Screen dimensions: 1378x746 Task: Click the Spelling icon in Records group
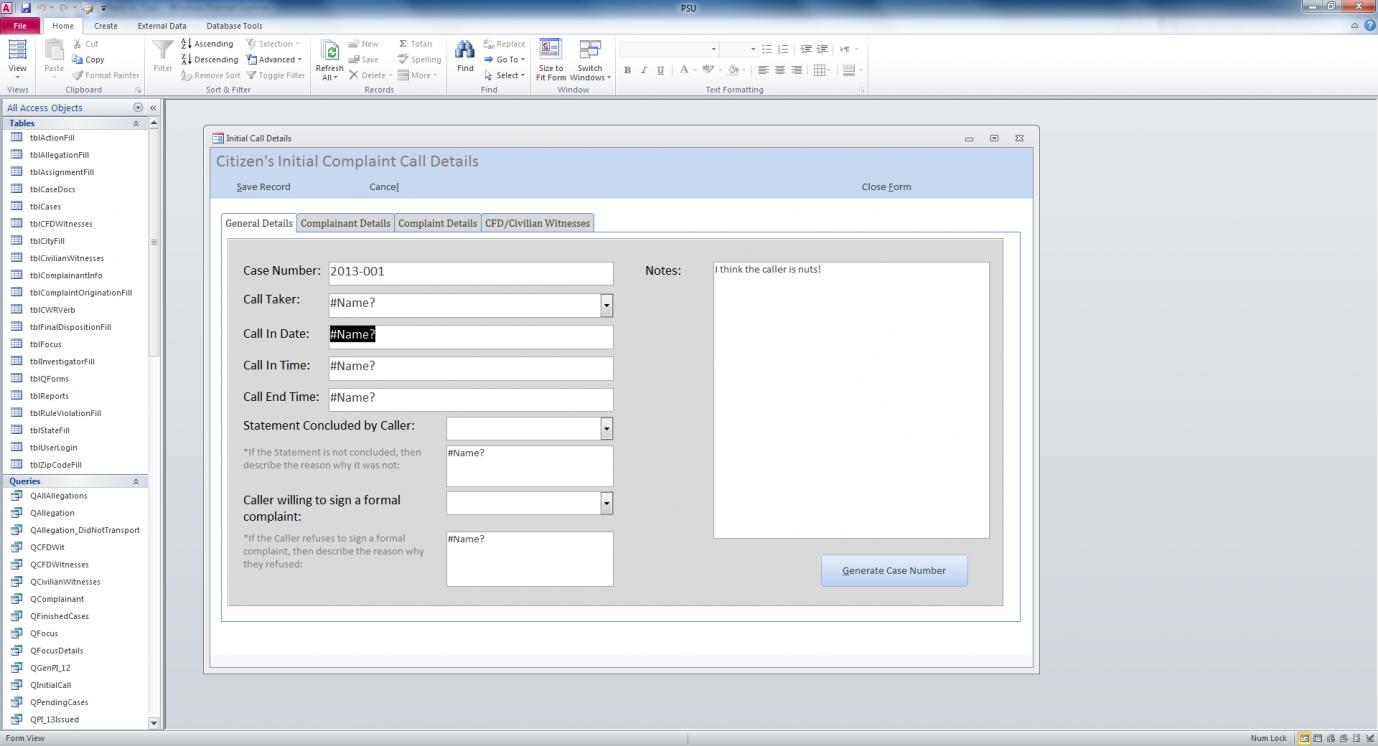click(403, 59)
